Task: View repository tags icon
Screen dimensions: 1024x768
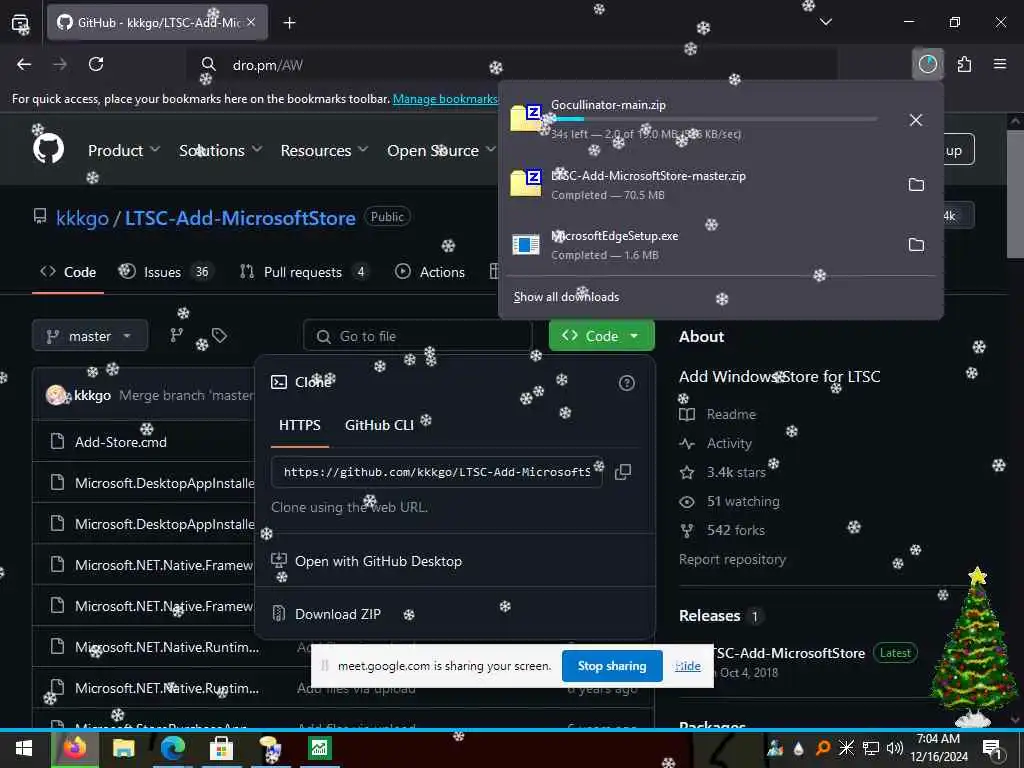Action: click(219, 336)
